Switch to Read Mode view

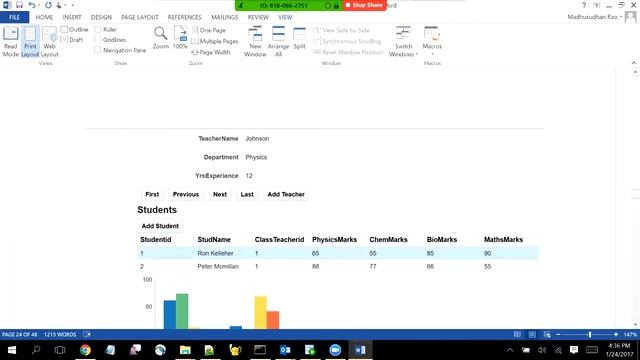pos(11,41)
